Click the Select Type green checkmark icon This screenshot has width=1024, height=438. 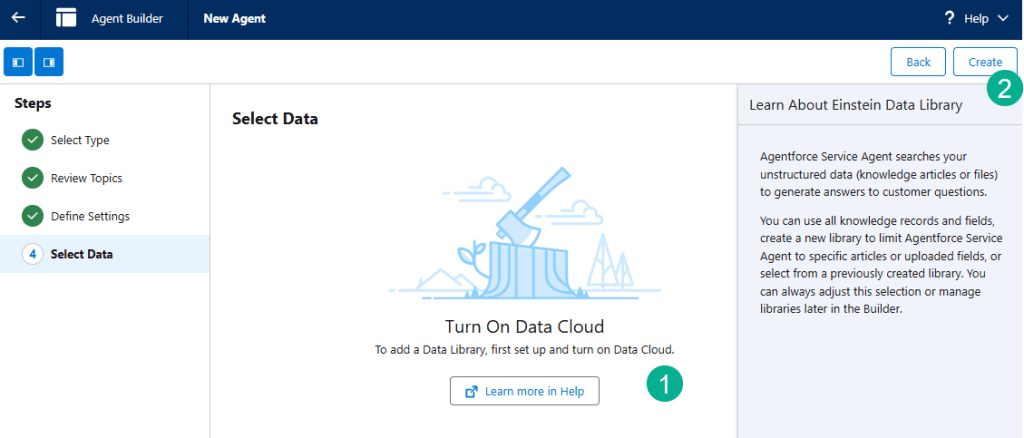tap(33, 140)
